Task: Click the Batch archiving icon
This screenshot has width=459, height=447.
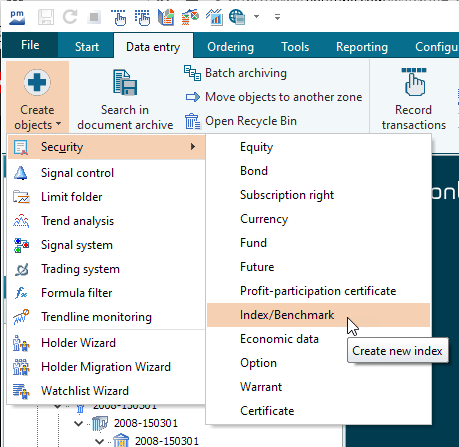Action: pos(193,73)
